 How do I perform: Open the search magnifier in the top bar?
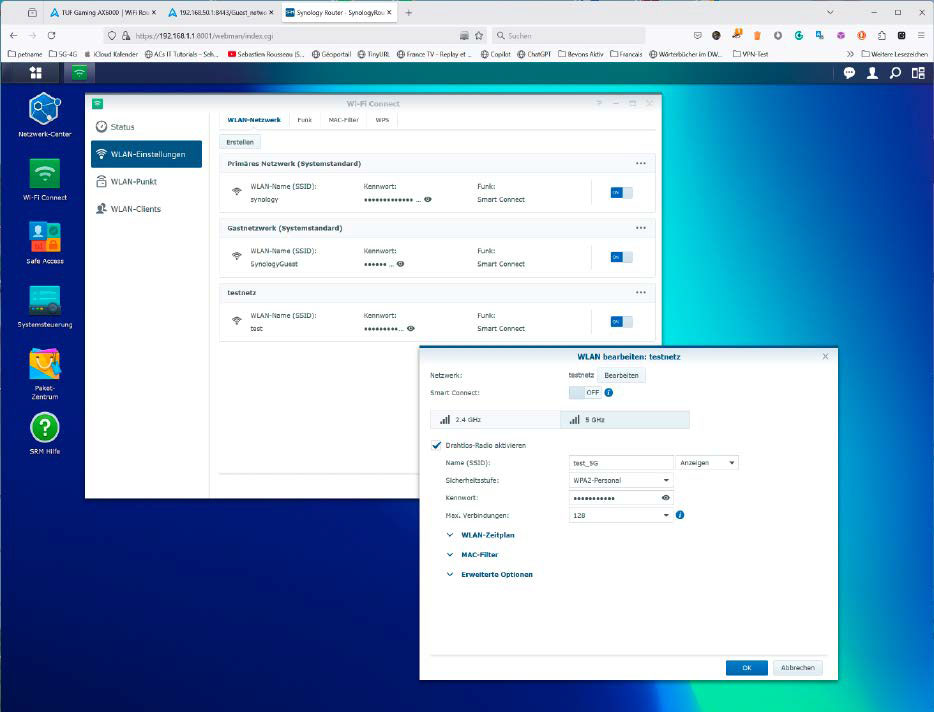[x=898, y=72]
